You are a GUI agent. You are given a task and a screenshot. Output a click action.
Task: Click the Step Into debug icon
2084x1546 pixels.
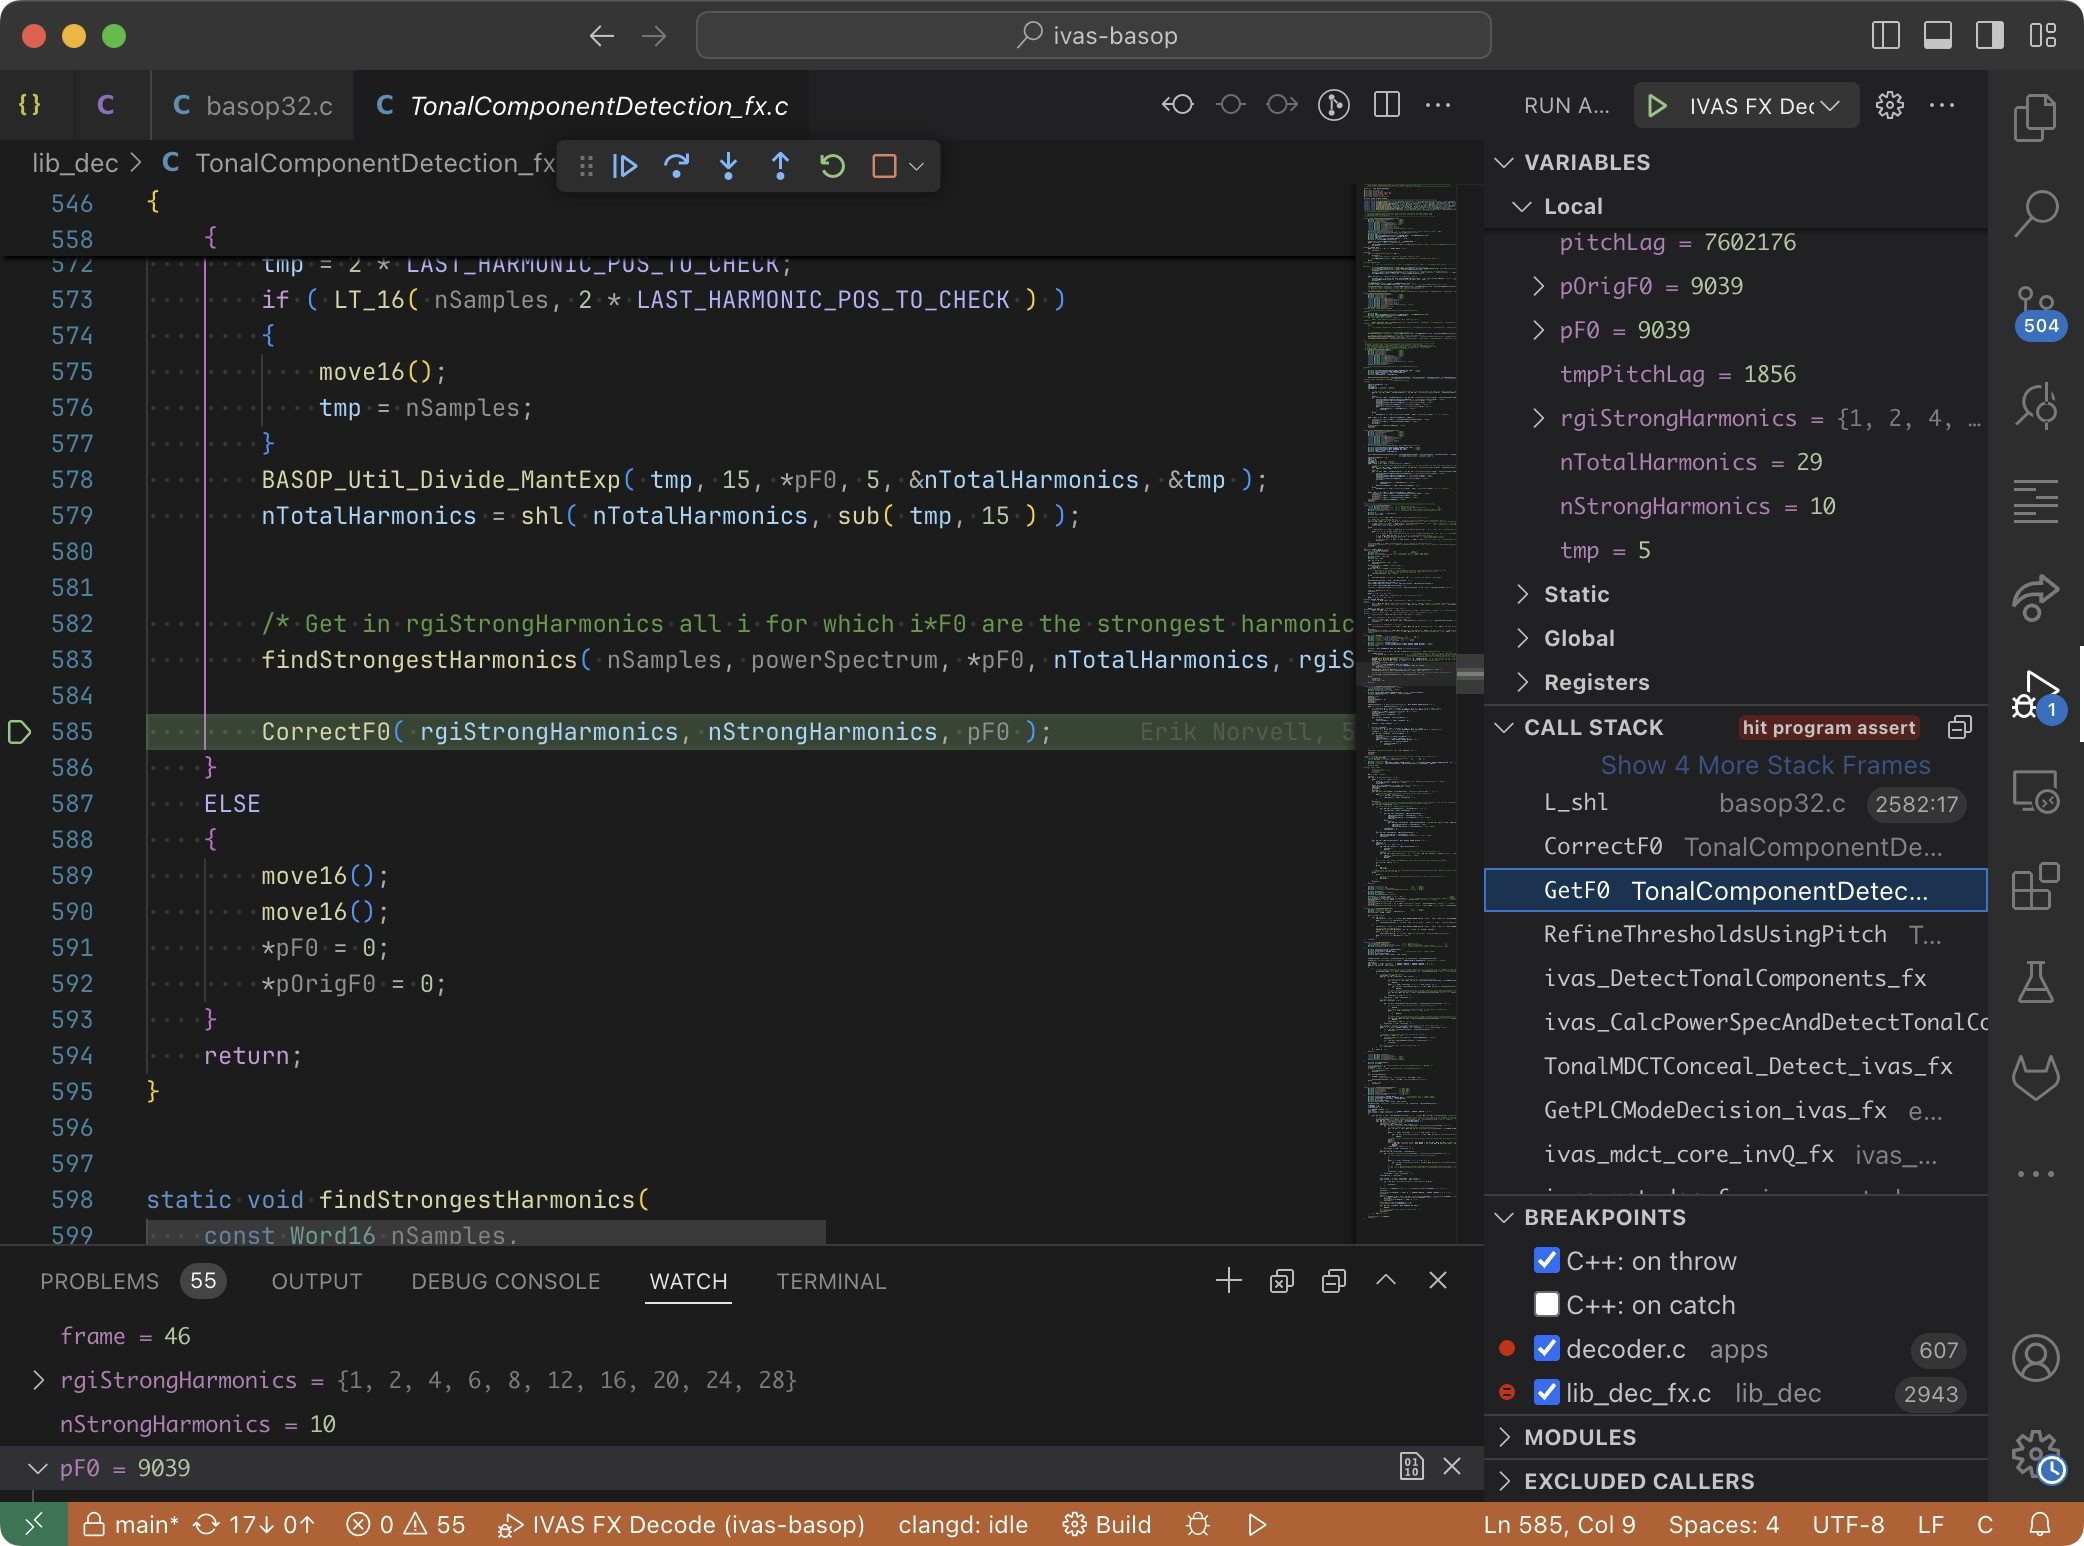coord(729,166)
